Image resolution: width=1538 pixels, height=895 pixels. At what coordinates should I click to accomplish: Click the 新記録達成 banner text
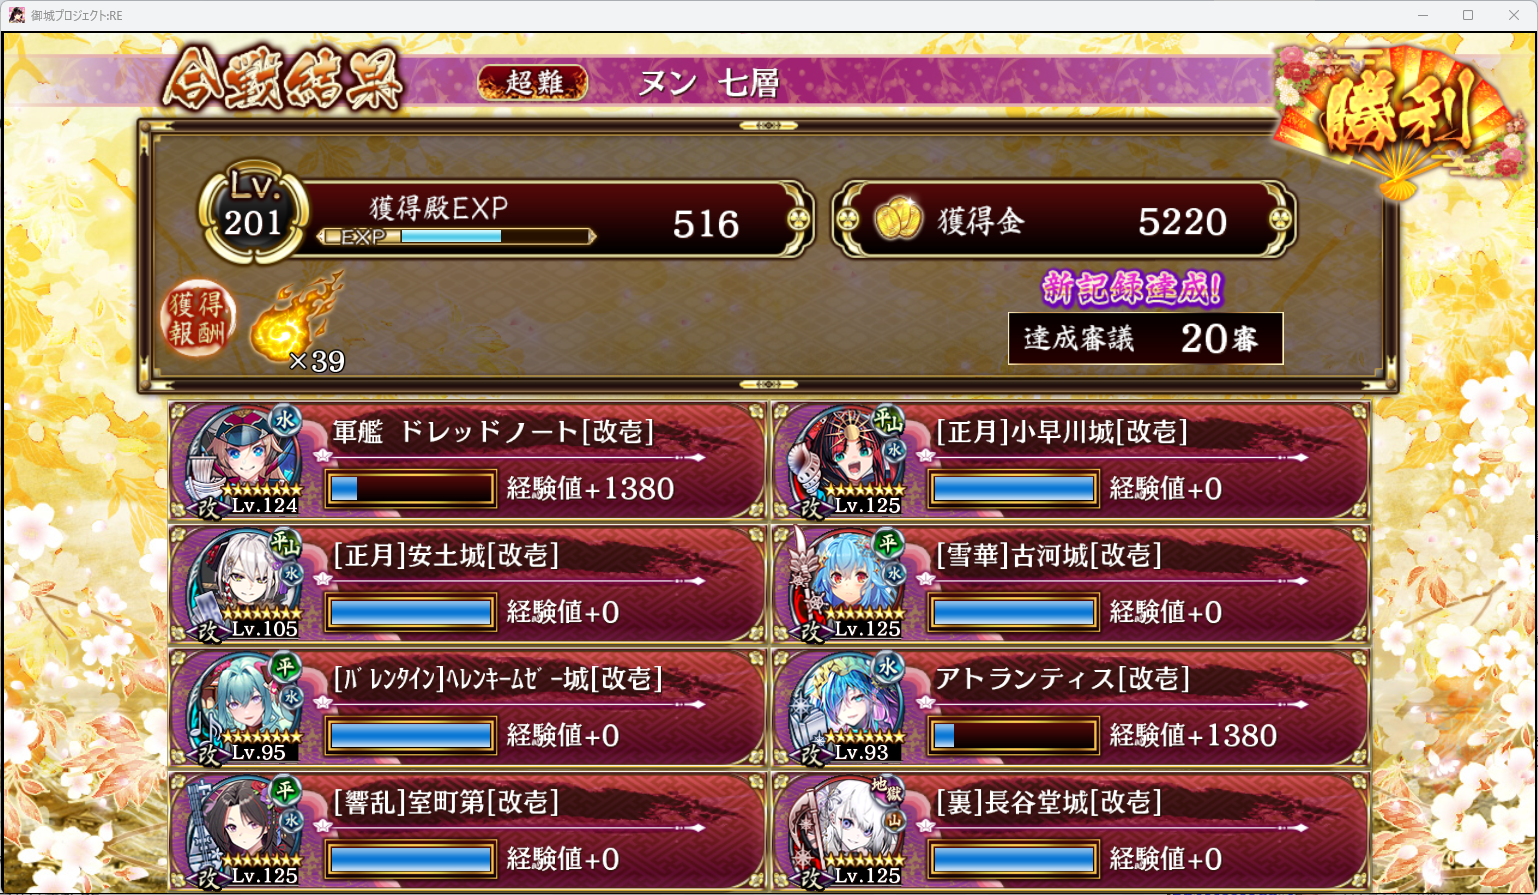coord(1132,289)
